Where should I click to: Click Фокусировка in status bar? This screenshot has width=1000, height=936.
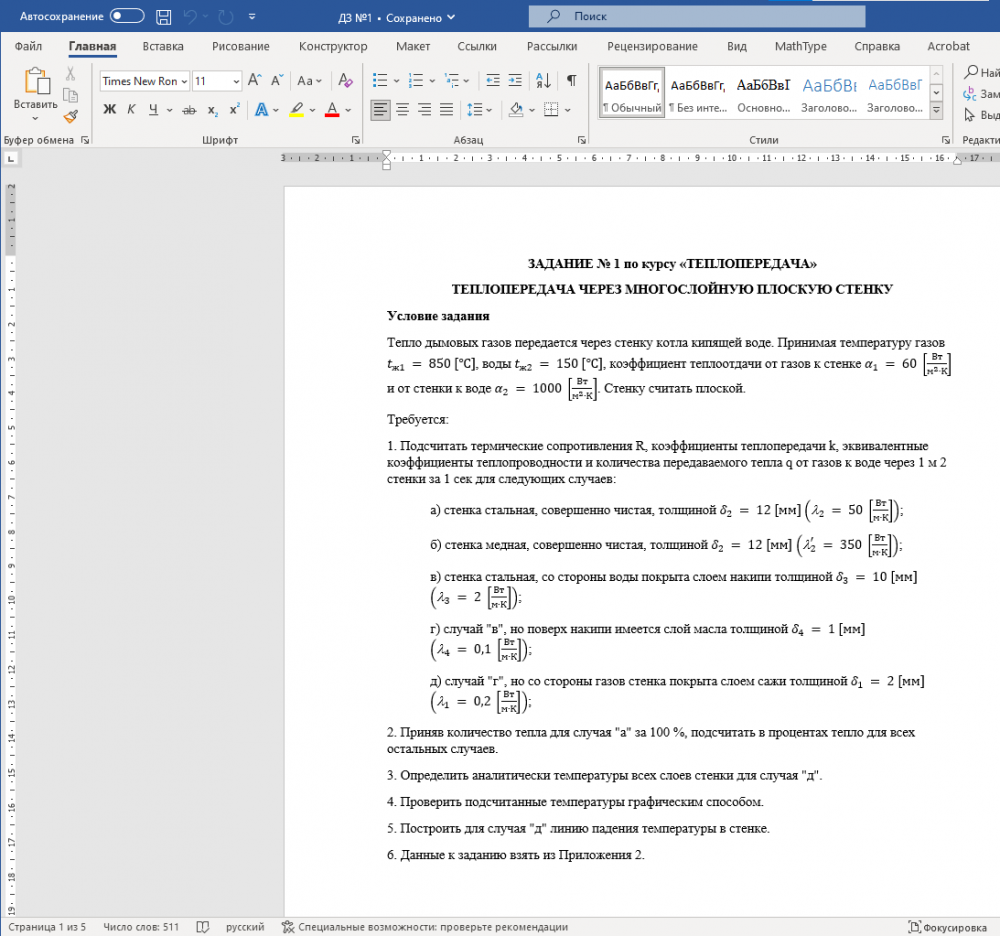coord(948,927)
